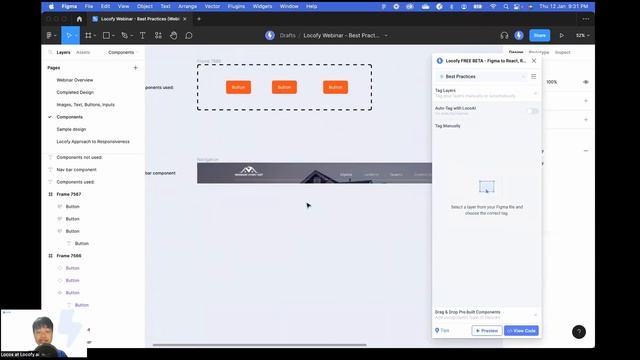Click the Share button
Screen dimensions: 640x360
pyautogui.click(x=540, y=36)
